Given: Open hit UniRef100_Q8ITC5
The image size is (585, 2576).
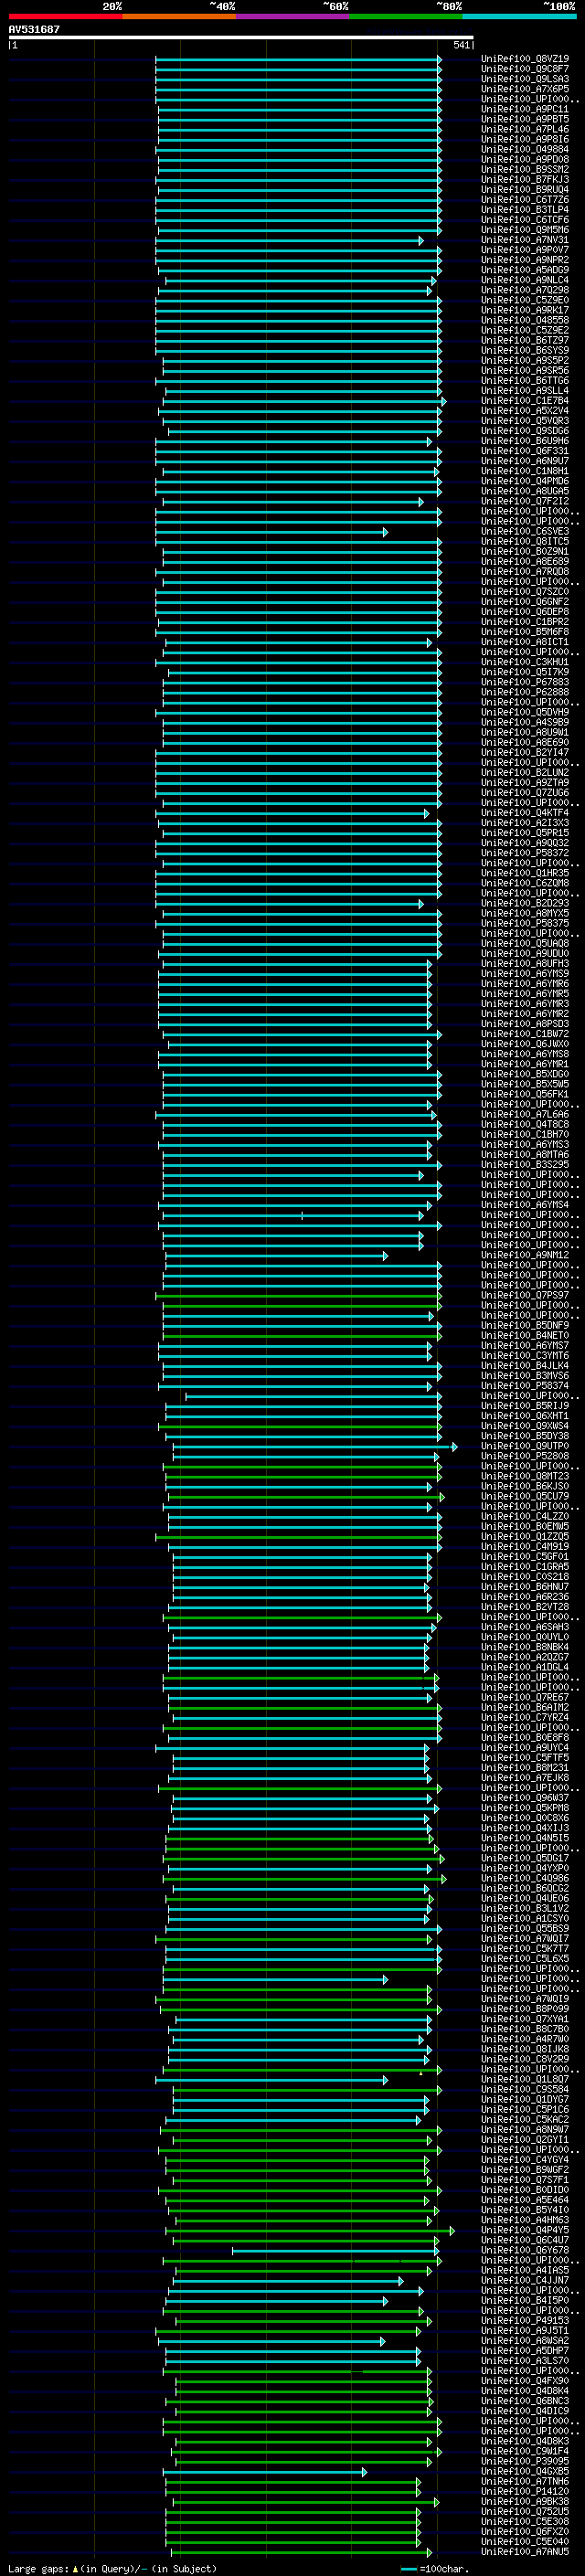Looking at the screenshot, I should pos(525,542).
